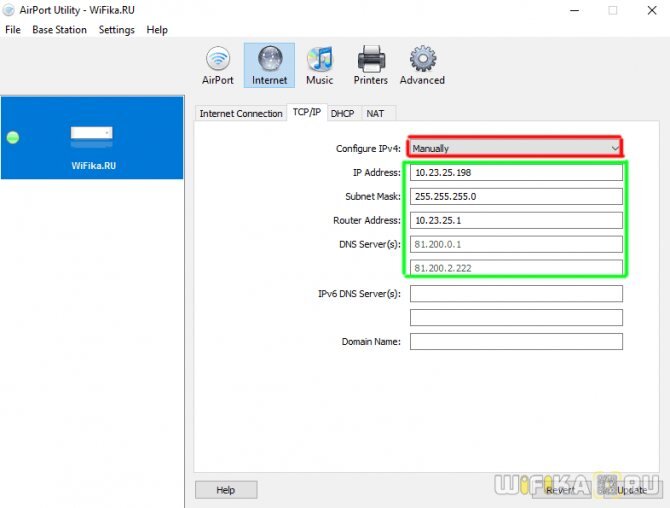The height and width of the screenshot is (508, 670).
Task: Select the Internet toolbar icon
Action: point(269,65)
